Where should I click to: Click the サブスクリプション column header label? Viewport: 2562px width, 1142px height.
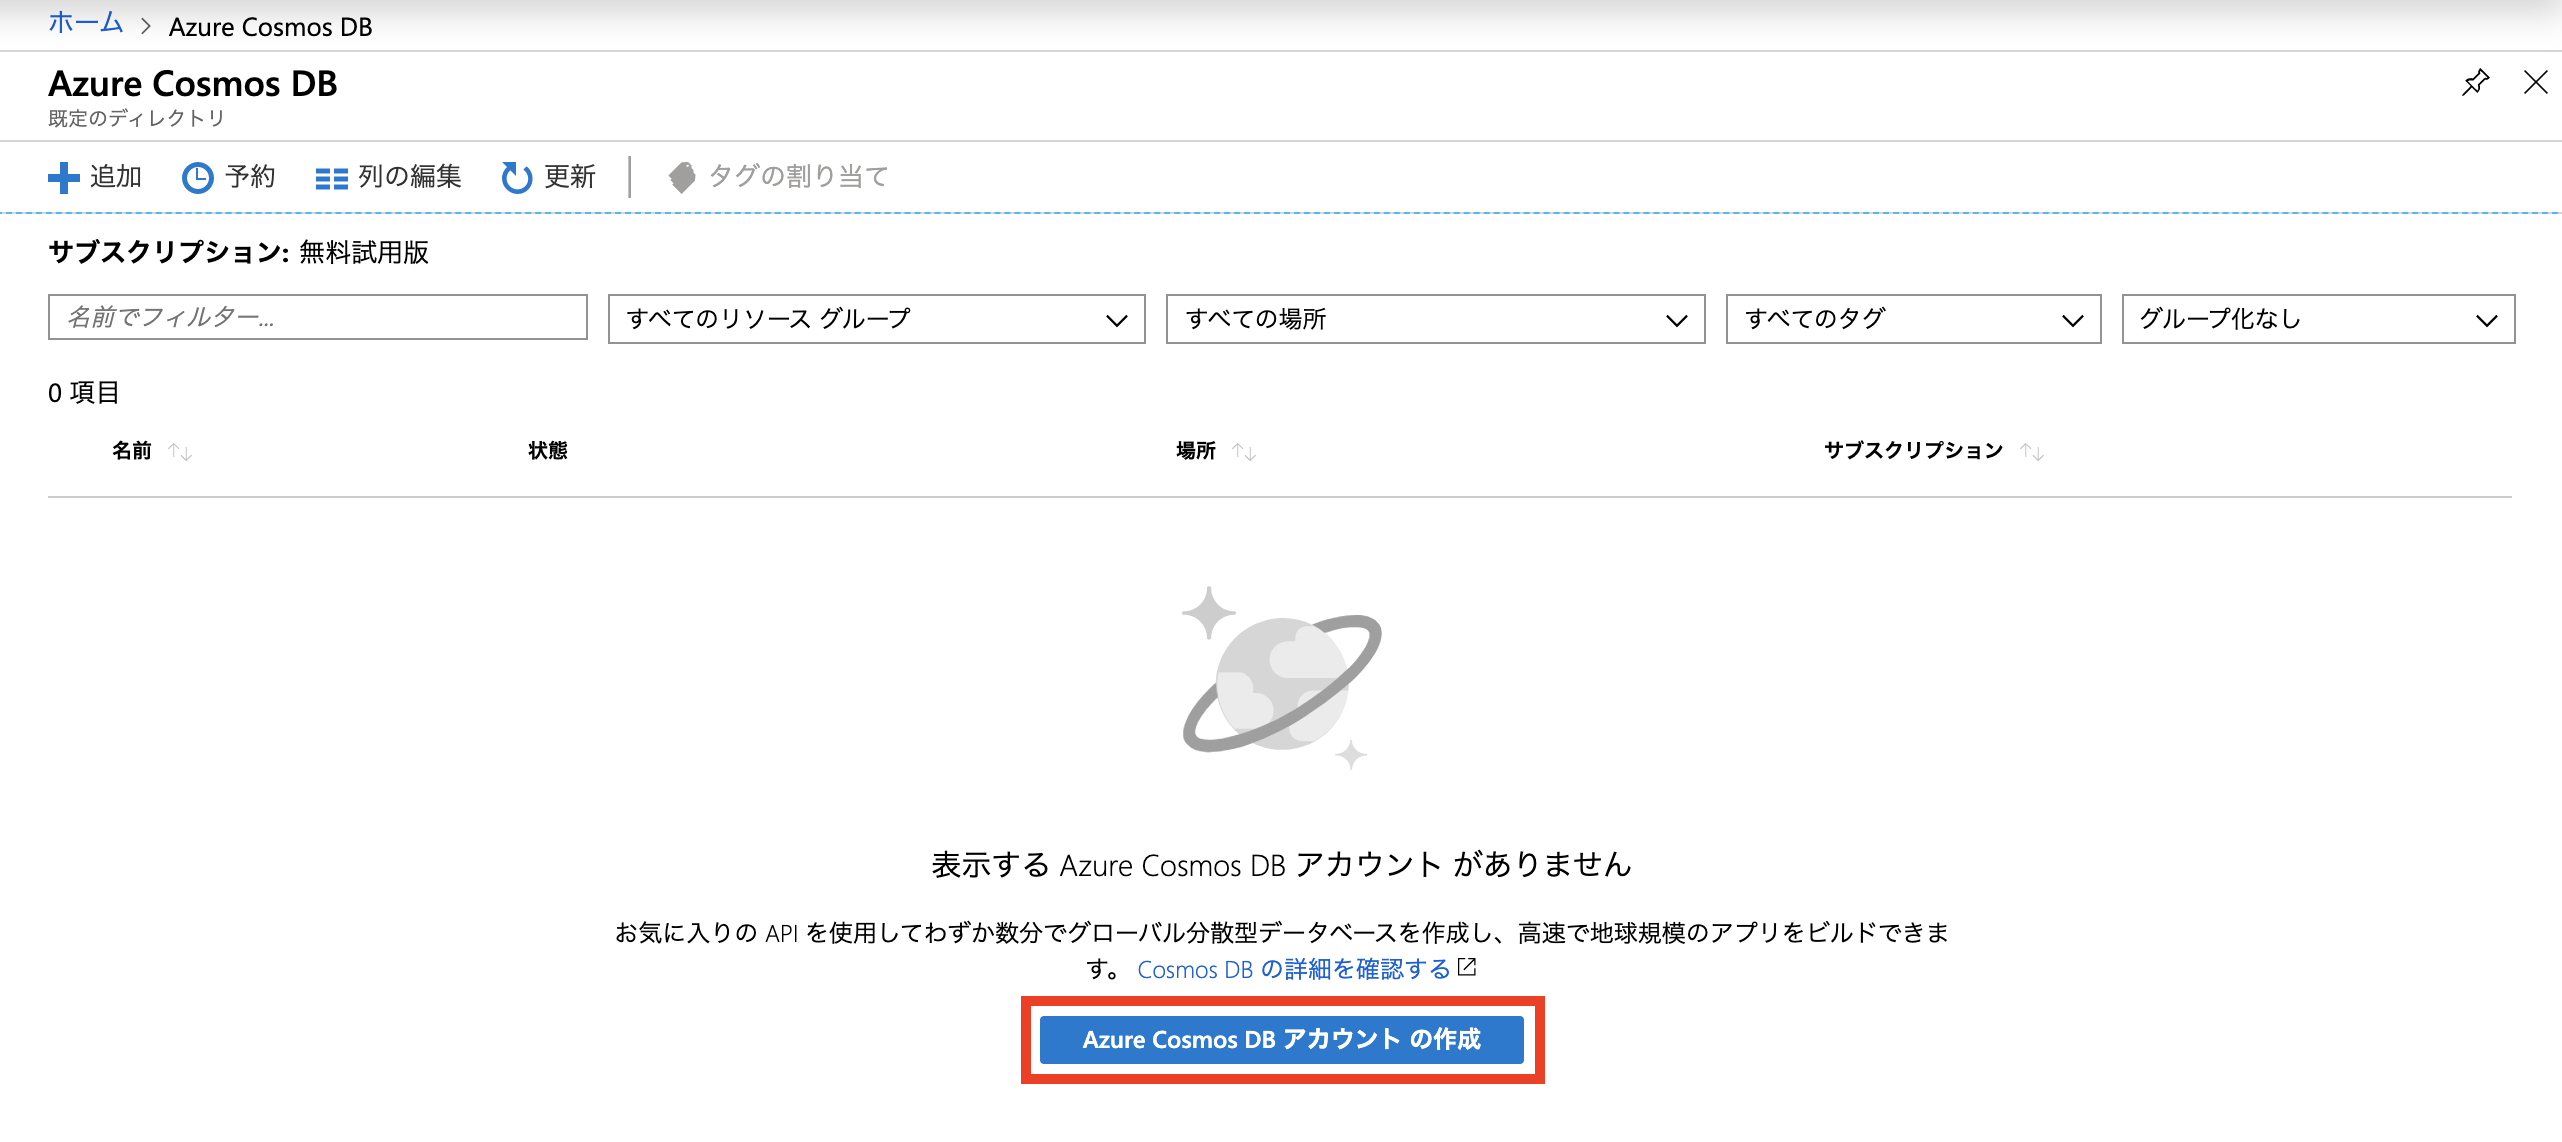pos(1913,450)
